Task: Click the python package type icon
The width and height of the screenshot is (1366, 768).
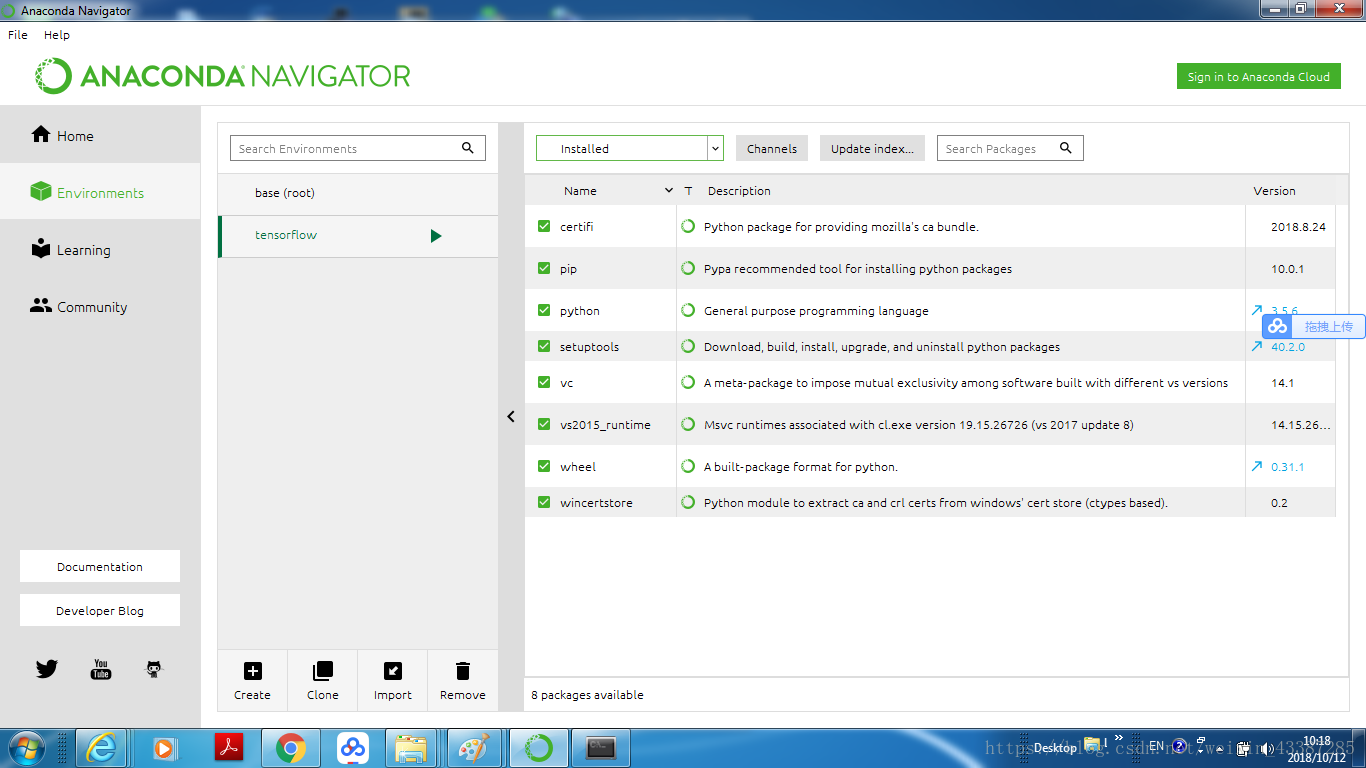Action: pyautogui.click(x=688, y=310)
